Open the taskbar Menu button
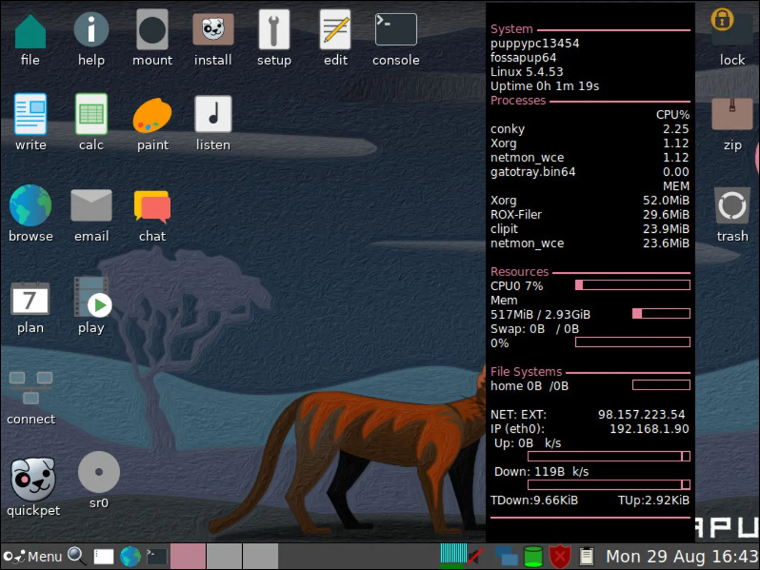This screenshot has width=760, height=570. [33, 556]
